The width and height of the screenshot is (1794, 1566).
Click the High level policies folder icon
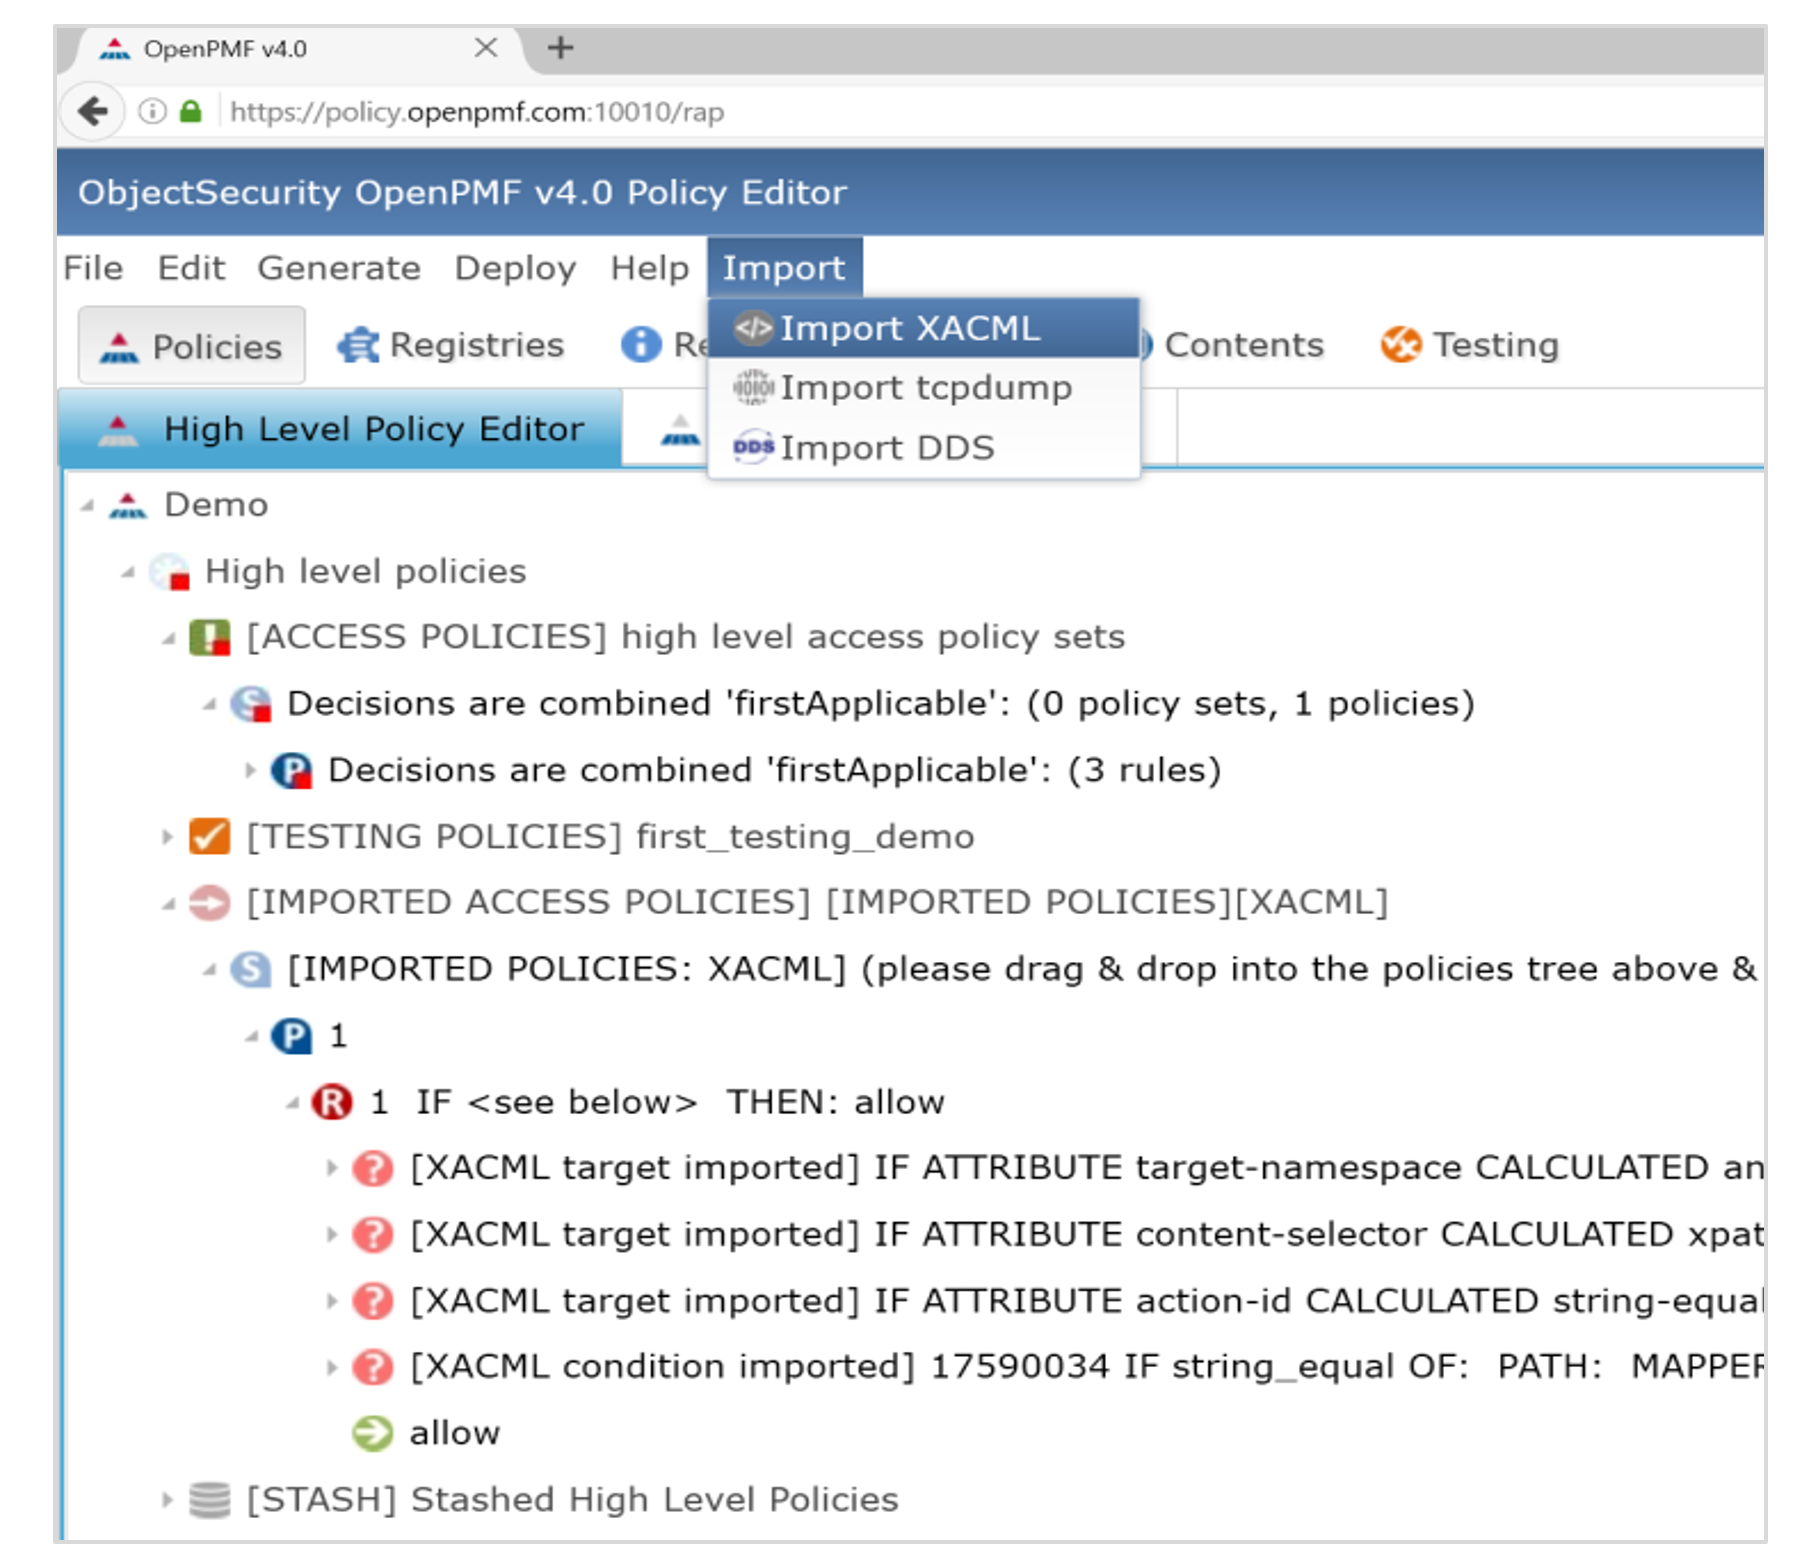[169, 572]
